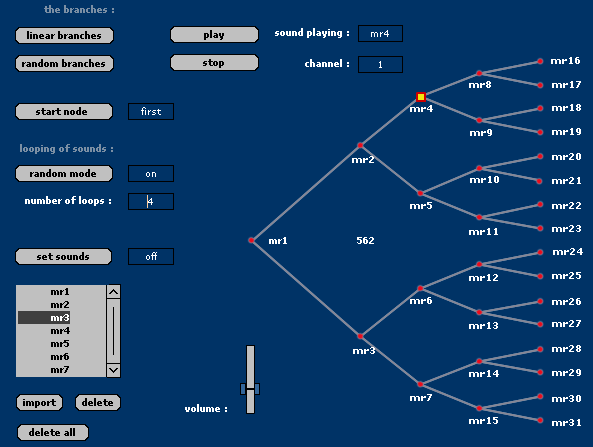Click the mr12 node dot

tap(479, 264)
